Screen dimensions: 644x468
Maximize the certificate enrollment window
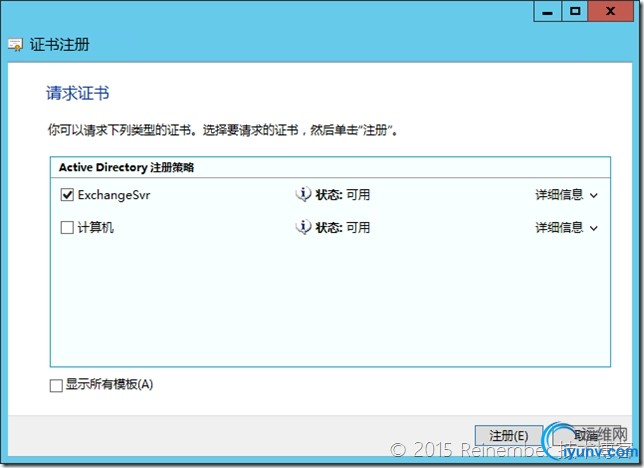[575, 12]
